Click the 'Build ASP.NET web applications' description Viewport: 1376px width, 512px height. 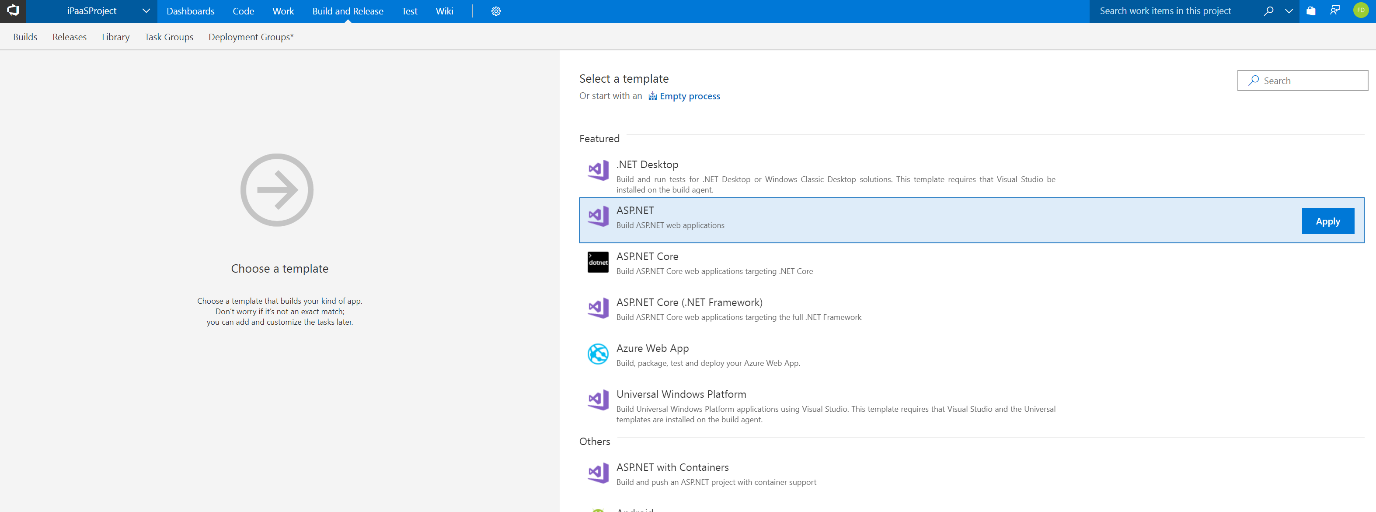point(670,225)
